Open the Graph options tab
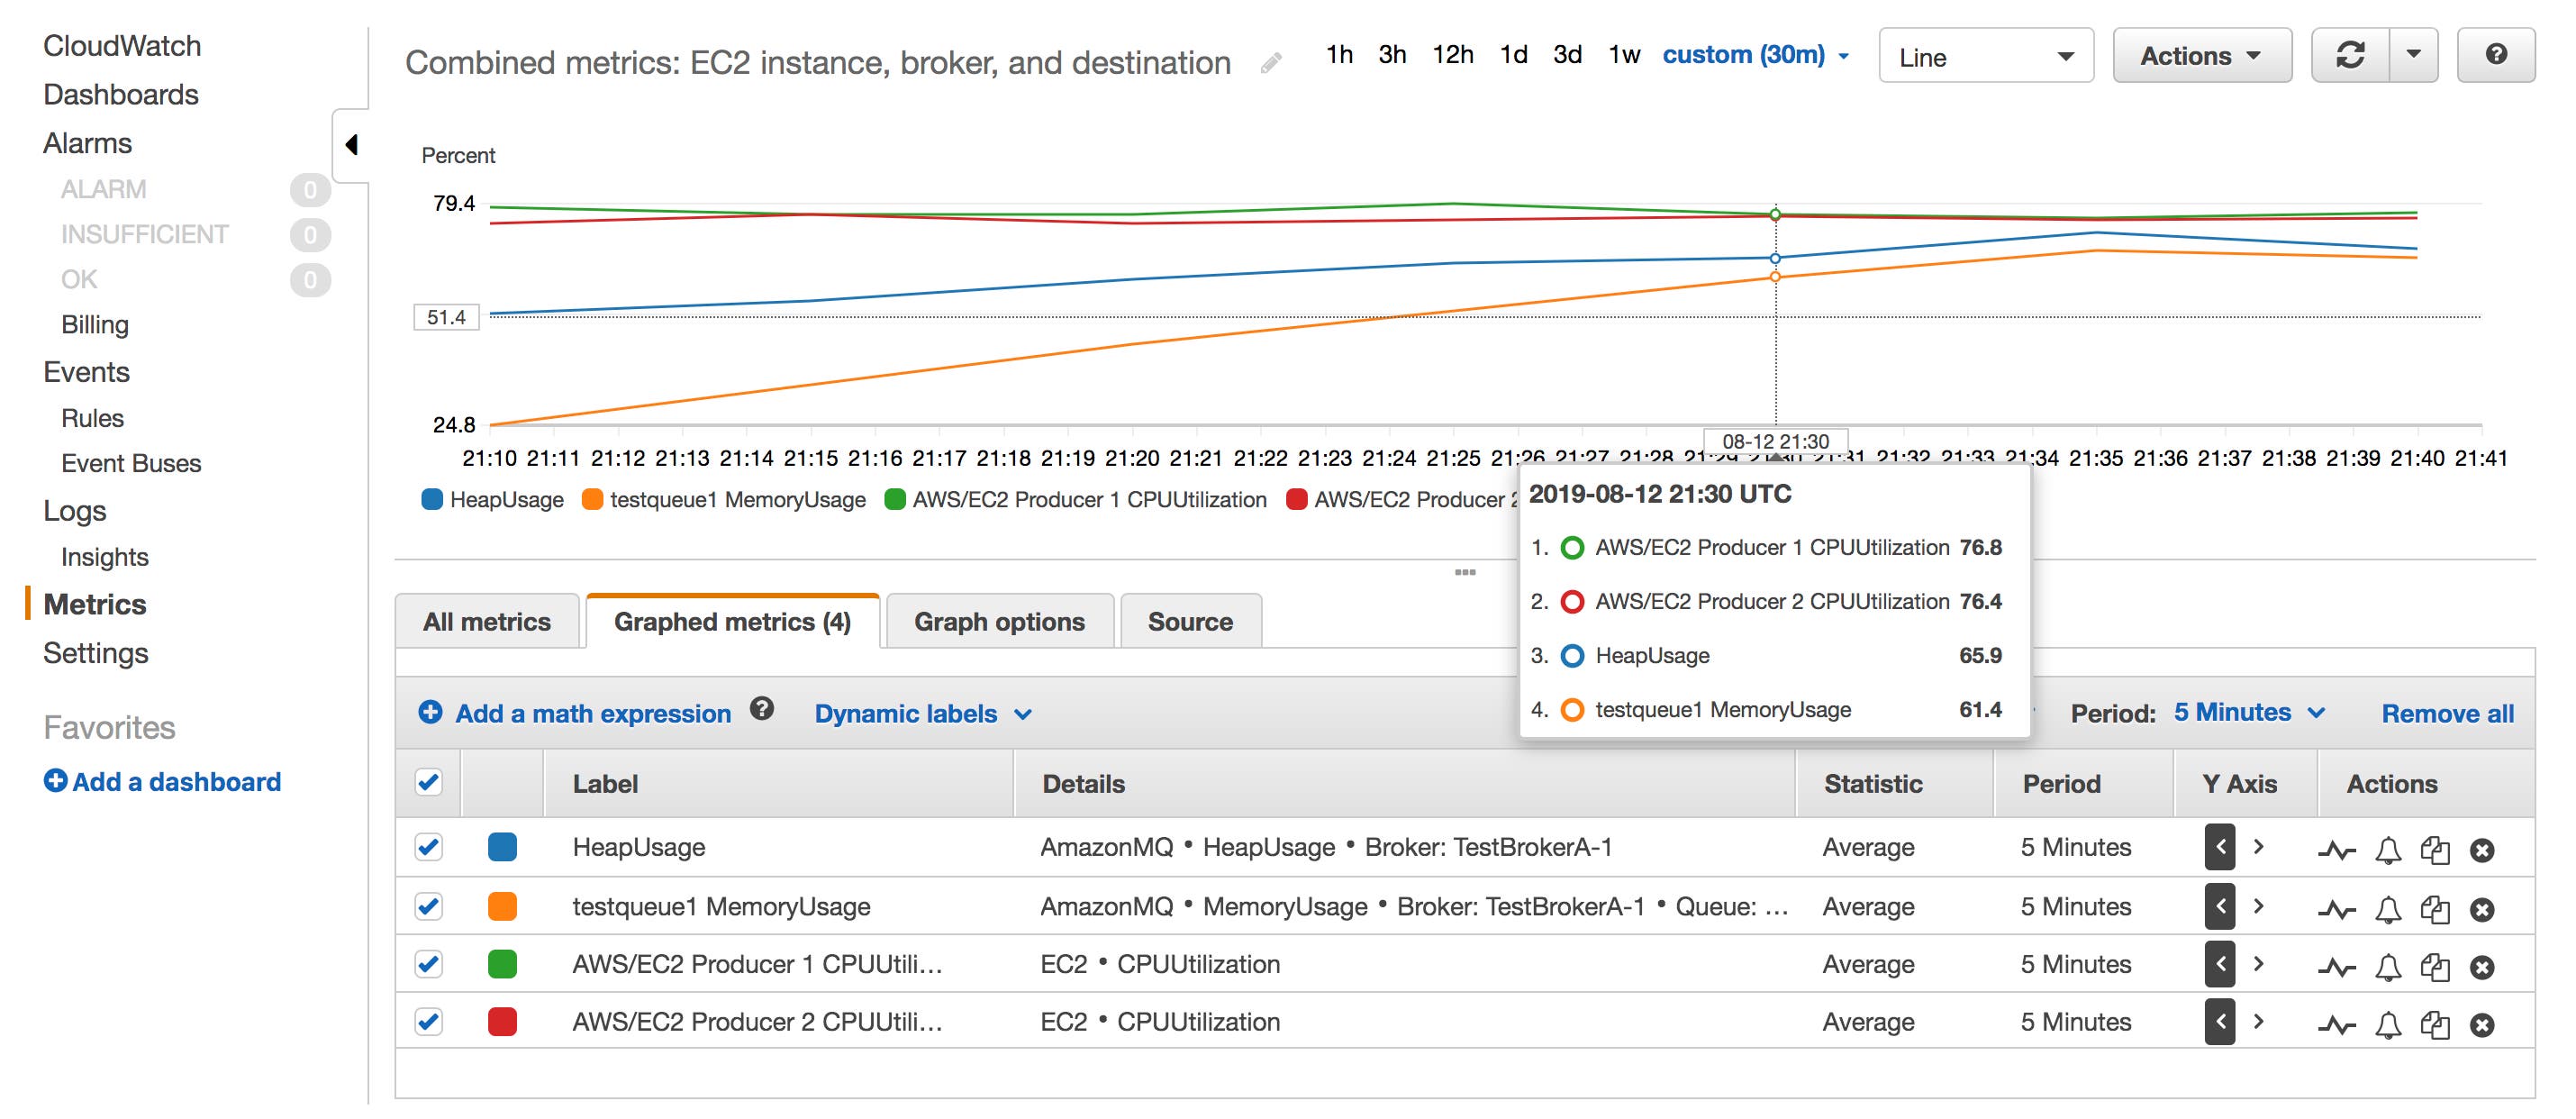Image resolution: width=2576 pixels, height=1119 pixels. 998,621
